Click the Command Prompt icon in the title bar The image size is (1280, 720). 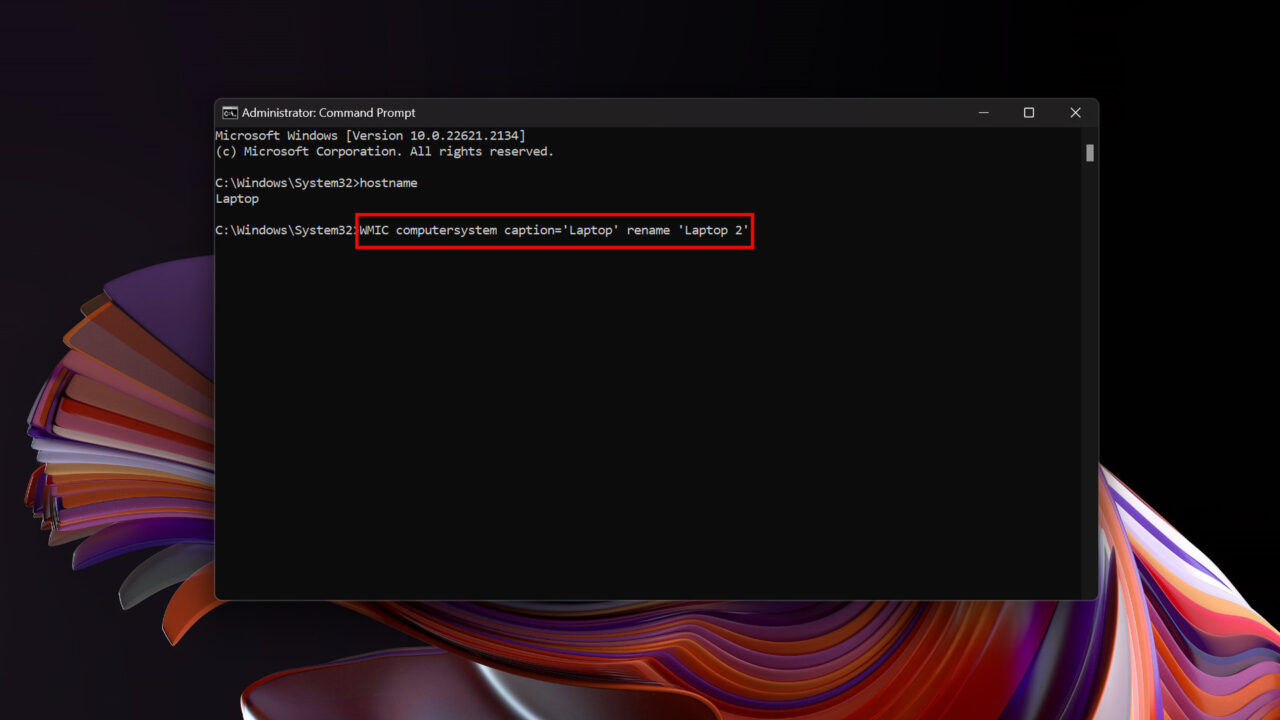[x=231, y=112]
